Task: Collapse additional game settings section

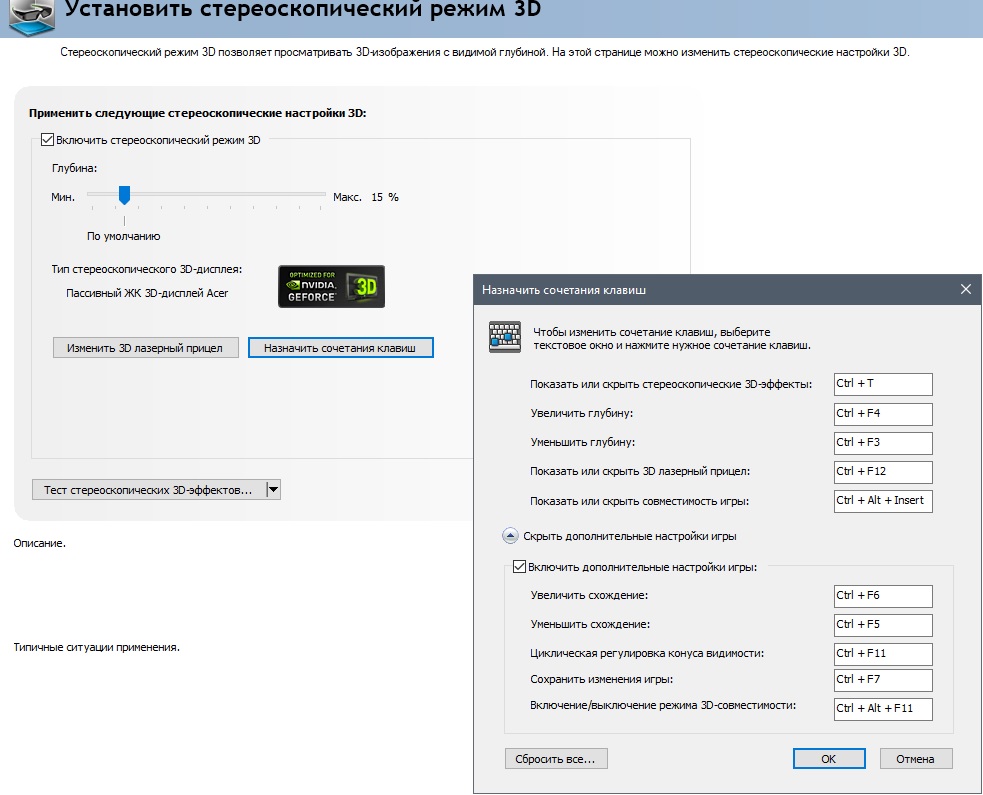Action: coord(510,536)
